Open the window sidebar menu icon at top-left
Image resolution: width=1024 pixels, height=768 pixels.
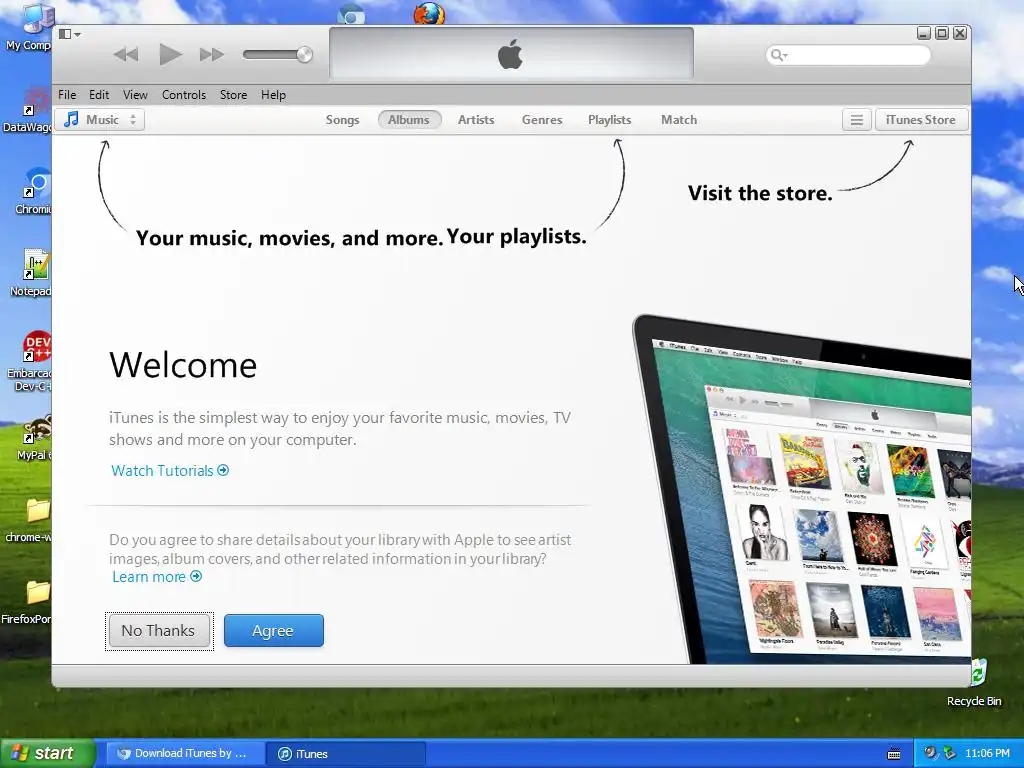click(69, 34)
